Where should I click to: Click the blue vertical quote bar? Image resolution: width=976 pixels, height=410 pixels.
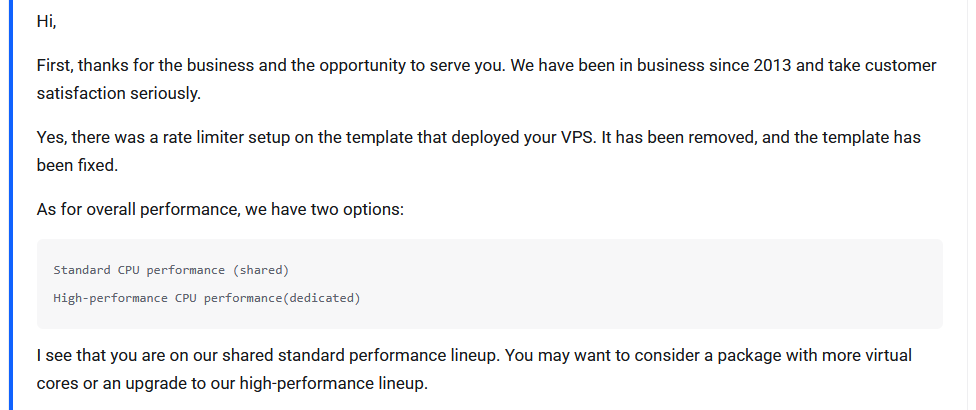point(11,205)
